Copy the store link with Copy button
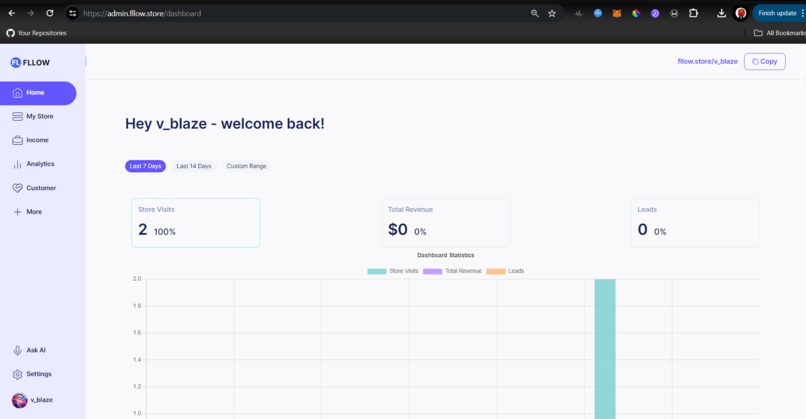The image size is (806, 419). click(x=764, y=62)
